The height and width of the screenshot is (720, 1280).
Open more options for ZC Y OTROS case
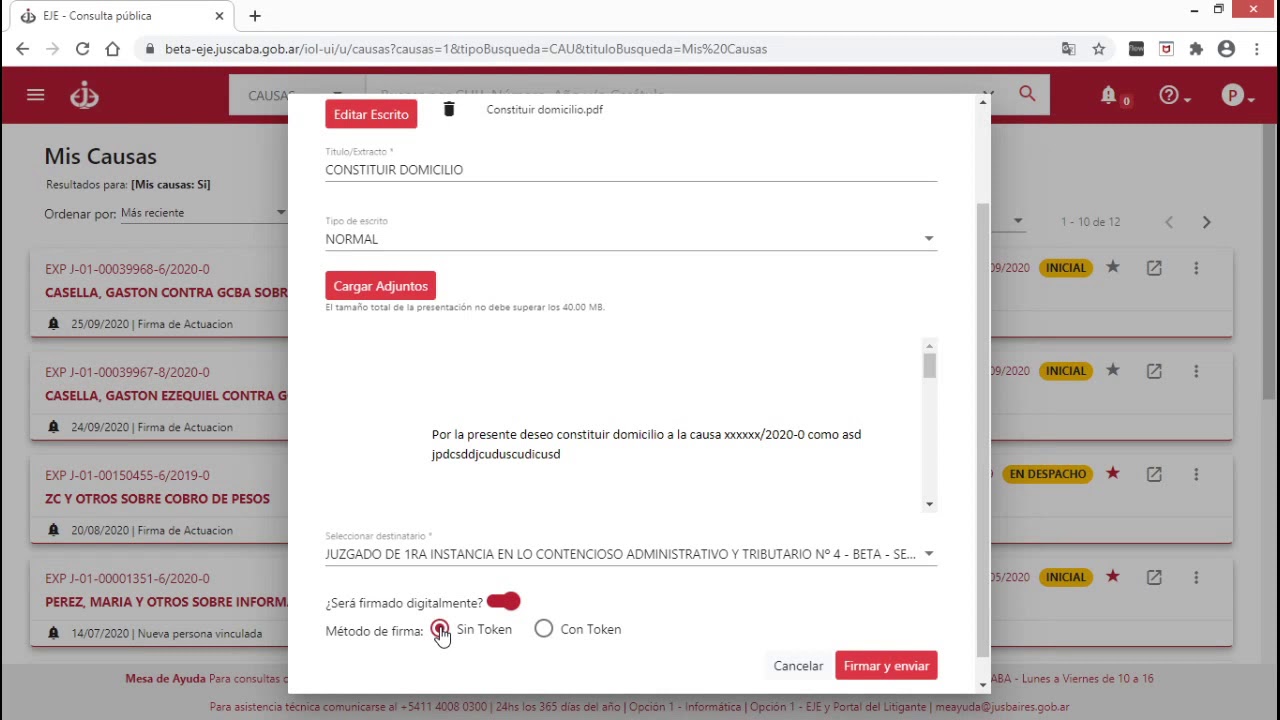click(1196, 474)
